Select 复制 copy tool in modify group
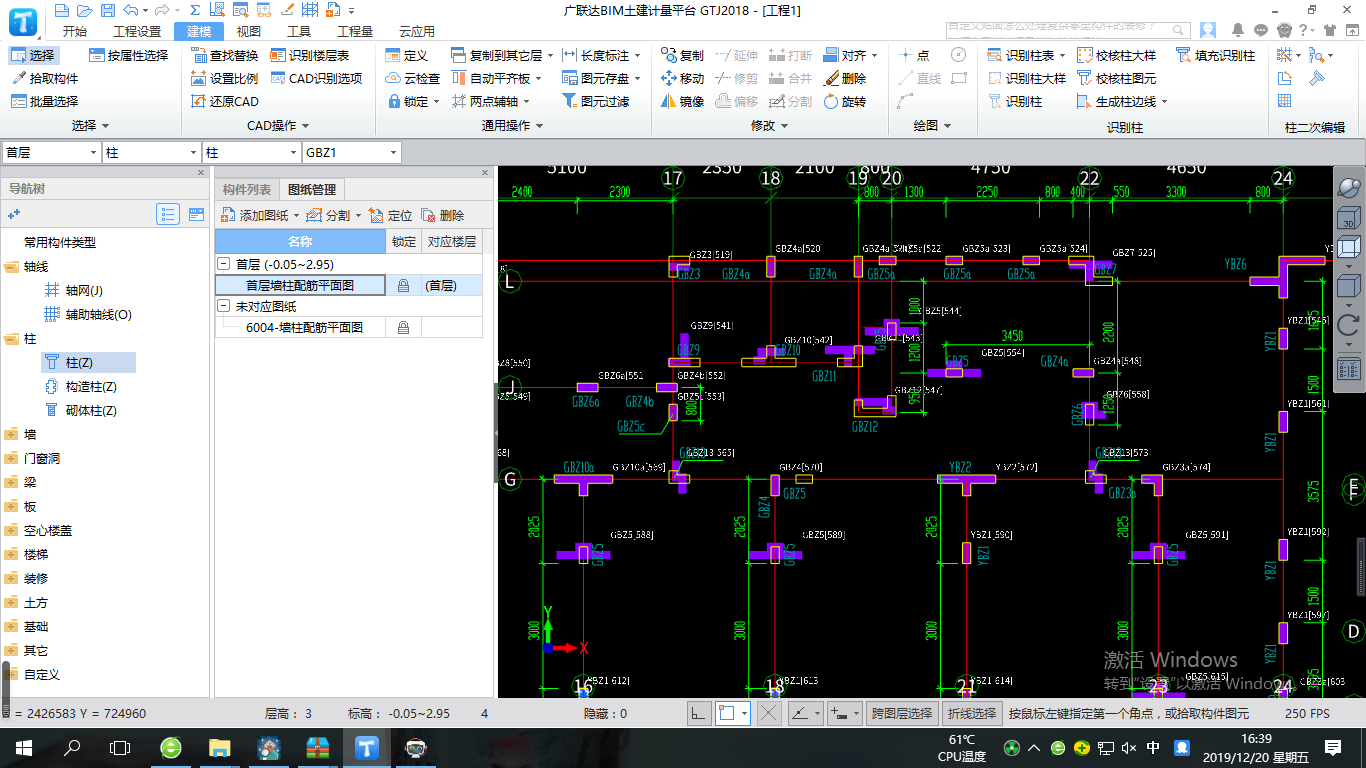The image size is (1366, 768). coord(682,55)
